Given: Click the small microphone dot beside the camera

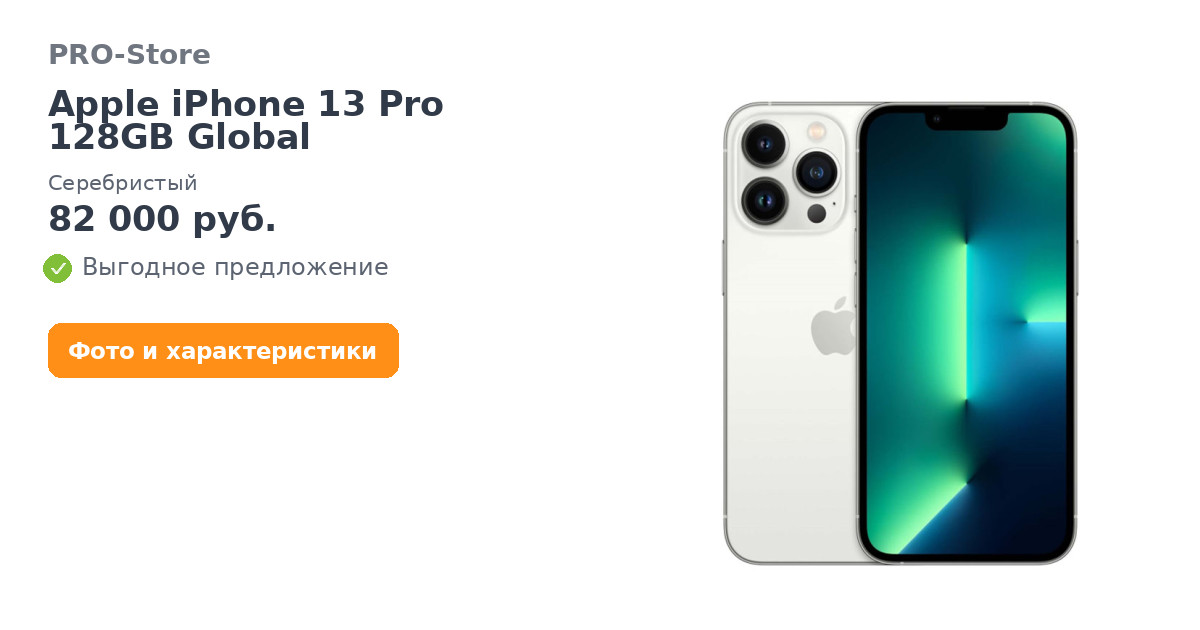Looking at the screenshot, I should coord(834,204).
